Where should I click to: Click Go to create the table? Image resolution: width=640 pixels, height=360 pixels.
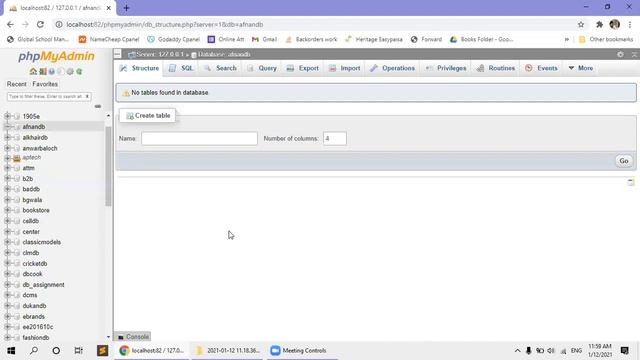(x=624, y=161)
